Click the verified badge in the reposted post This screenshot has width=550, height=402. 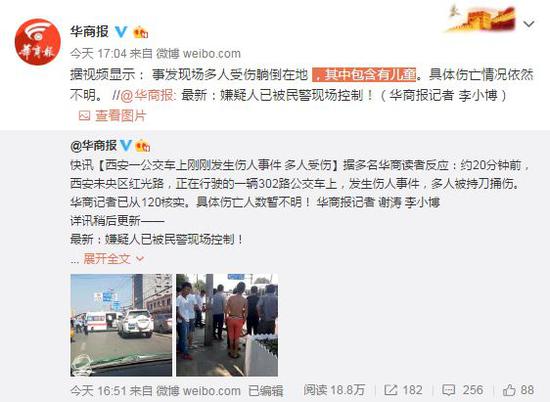pos(126,145)
